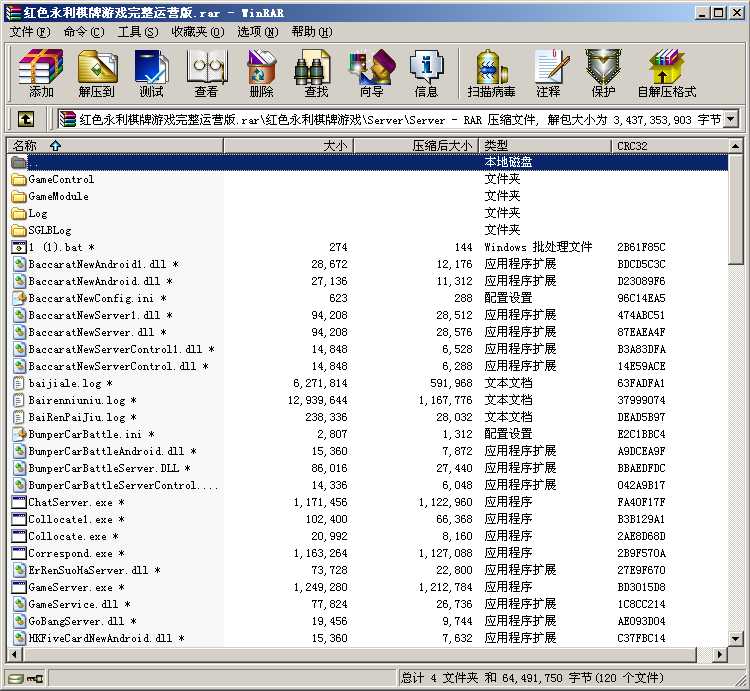Open the Help (帮助) menu
Screen dimensions: 750x691
pyautogui.click(x=312, y=32)
